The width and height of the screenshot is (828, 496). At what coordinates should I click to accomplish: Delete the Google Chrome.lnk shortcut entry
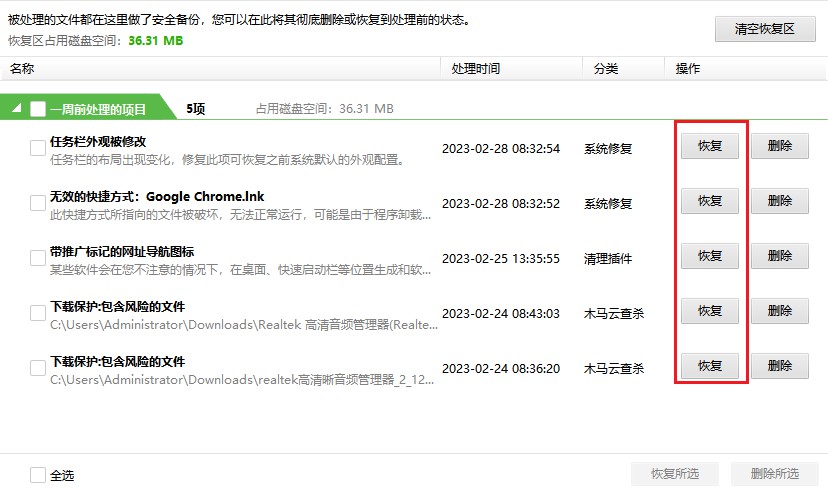click(780, 201)
